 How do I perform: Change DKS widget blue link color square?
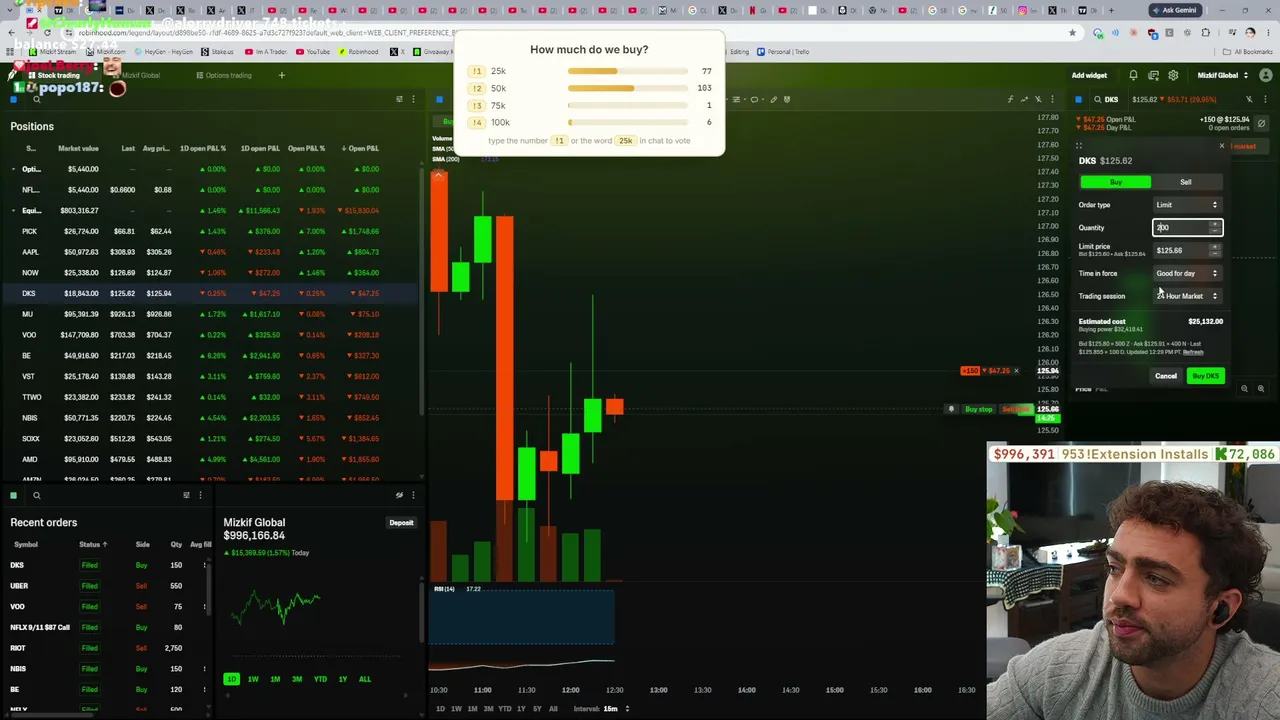(1078, 99)
